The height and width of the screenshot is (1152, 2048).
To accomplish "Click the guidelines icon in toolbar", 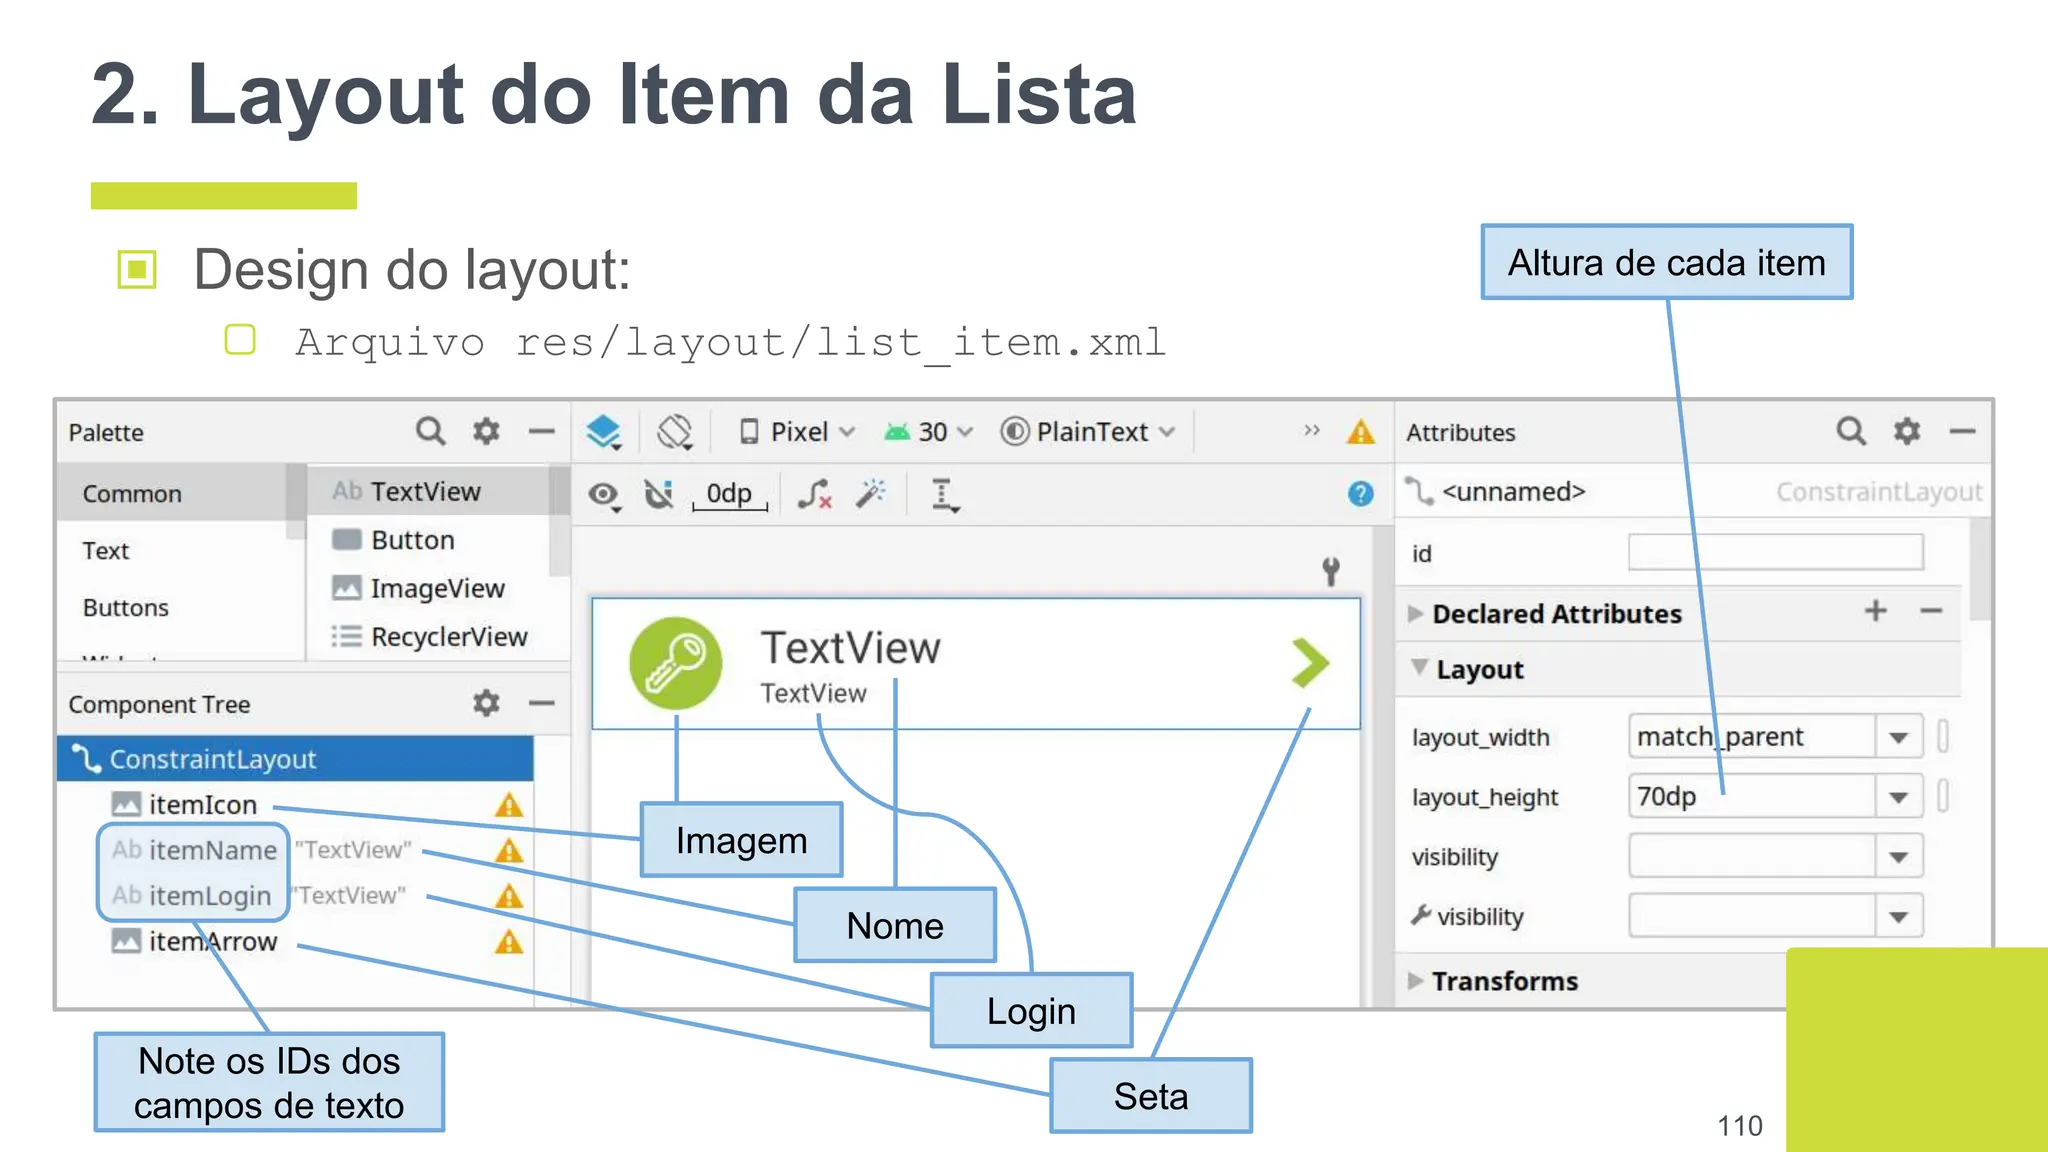I will coord(944,494).
